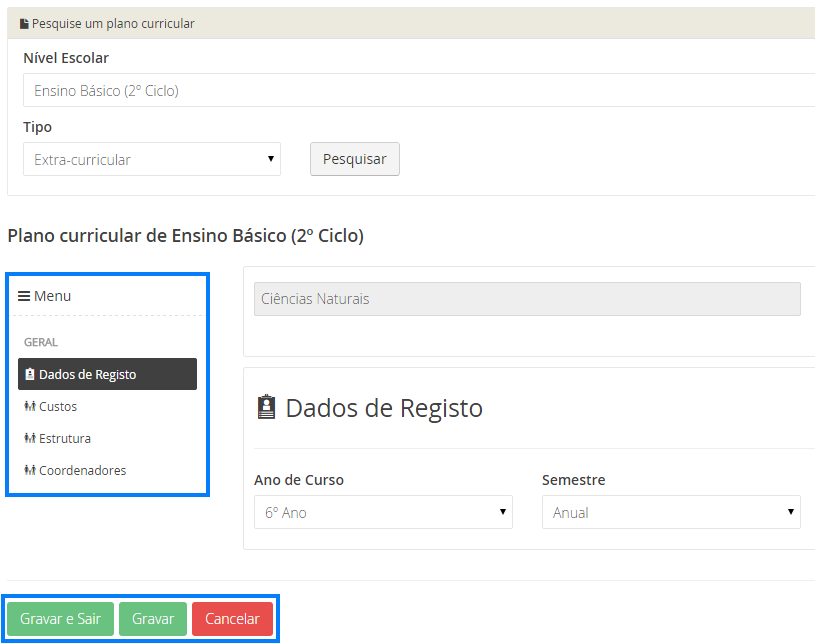Select the Dados de Registo text in sidebar
Image resolution: width=815 pixels, height=644 pixels.
point(88,375)
